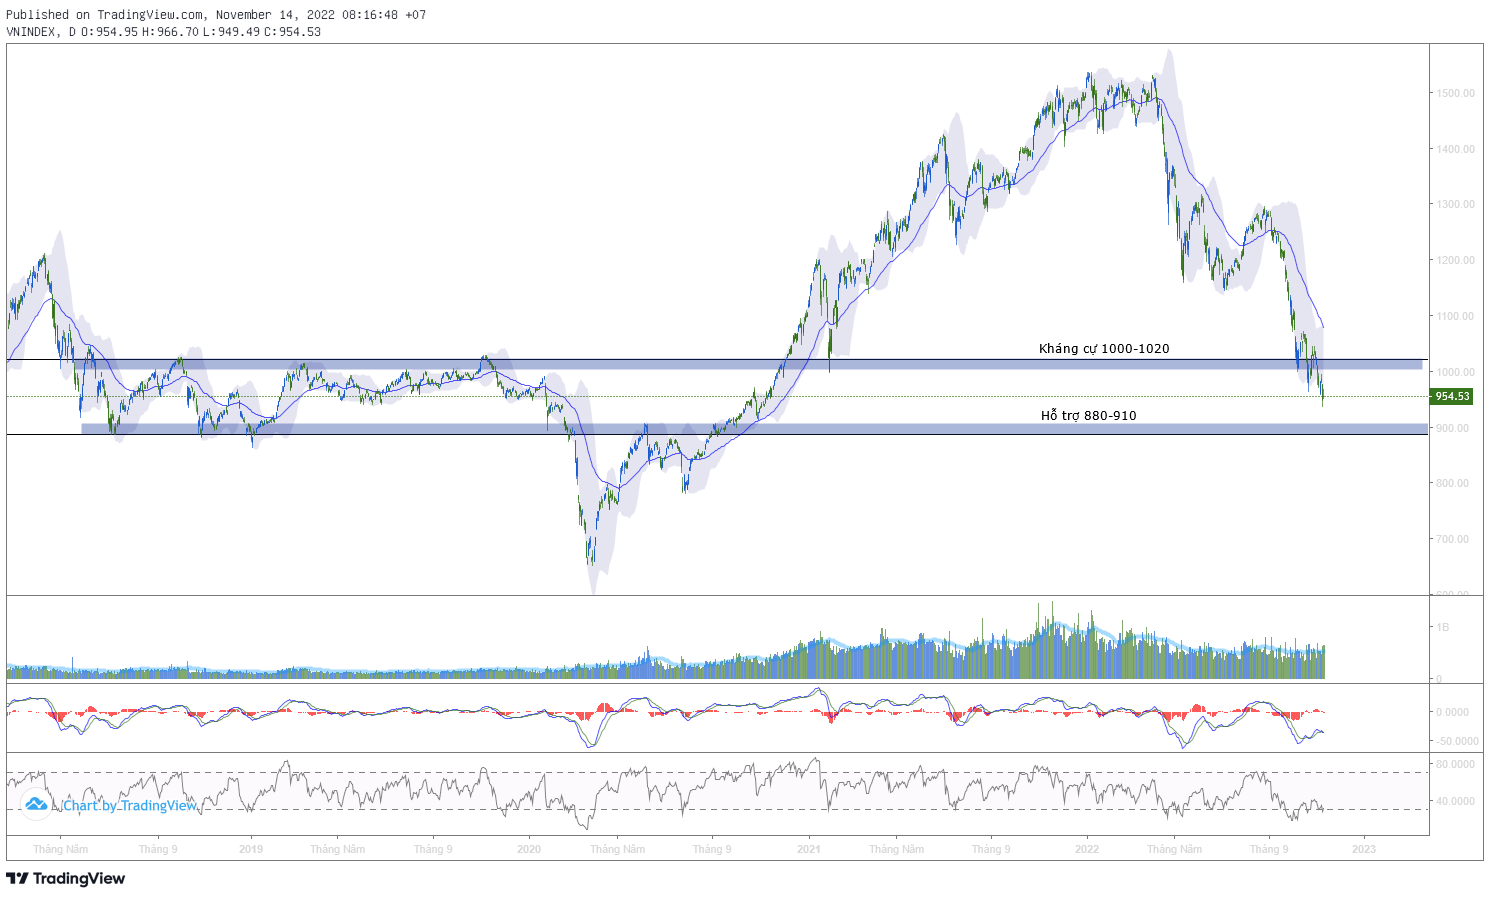Click the 700.00 price axis label
This screenshot has width=1490, height=897.
(x=1453, y=539)
